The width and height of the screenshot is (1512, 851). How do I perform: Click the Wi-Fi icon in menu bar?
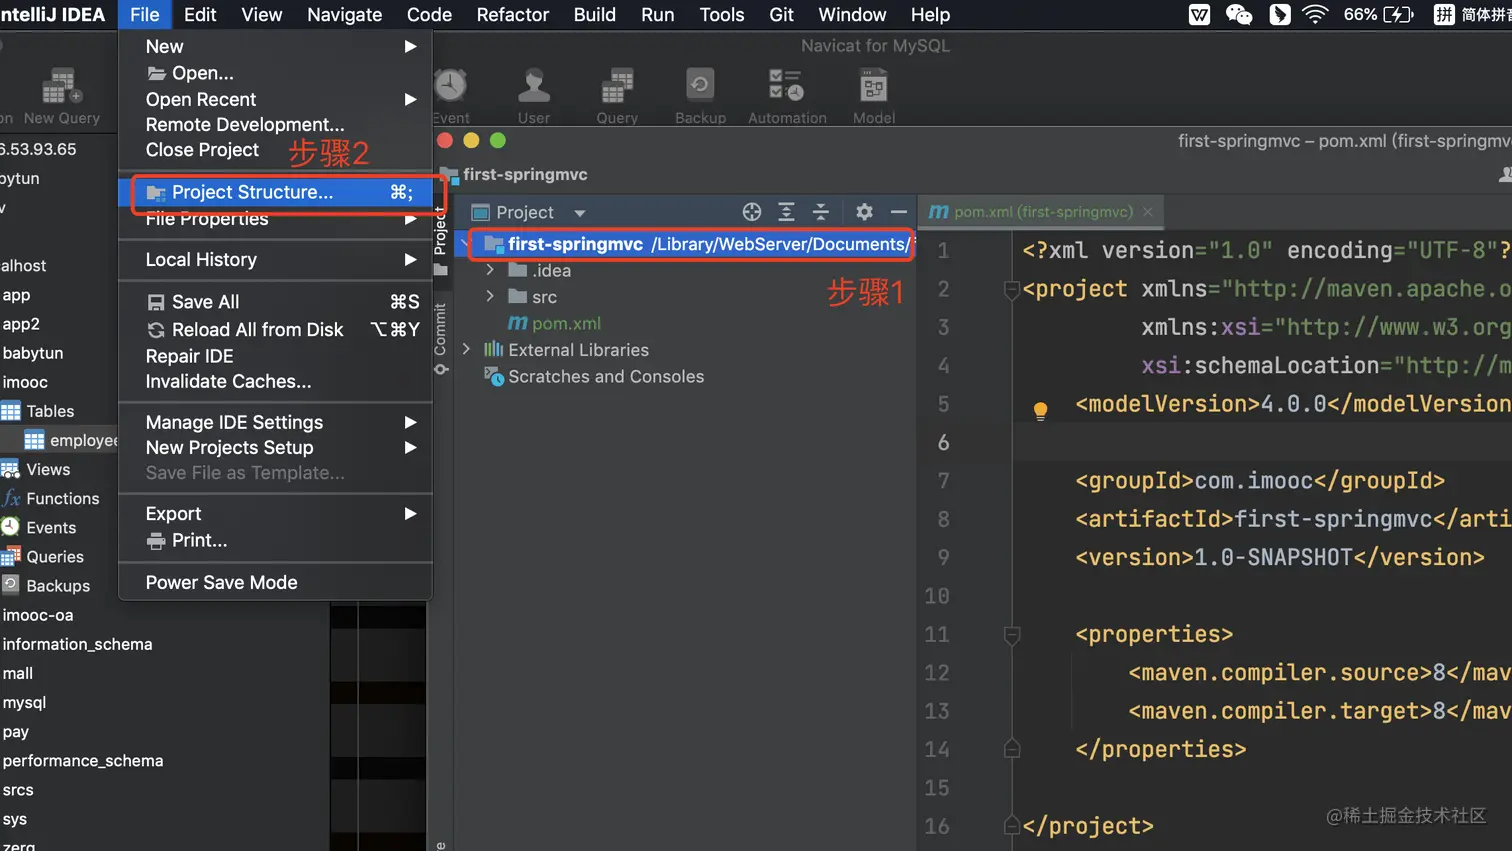click(1315, 15)
